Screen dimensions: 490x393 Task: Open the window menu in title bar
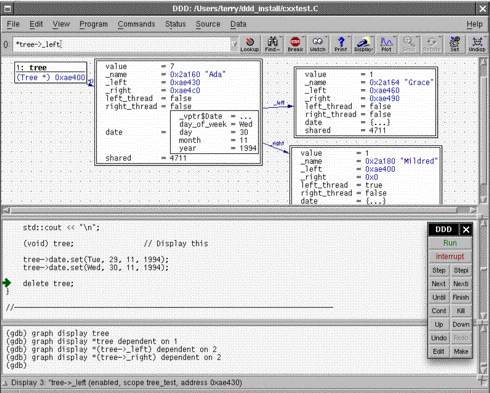[7, 8]
